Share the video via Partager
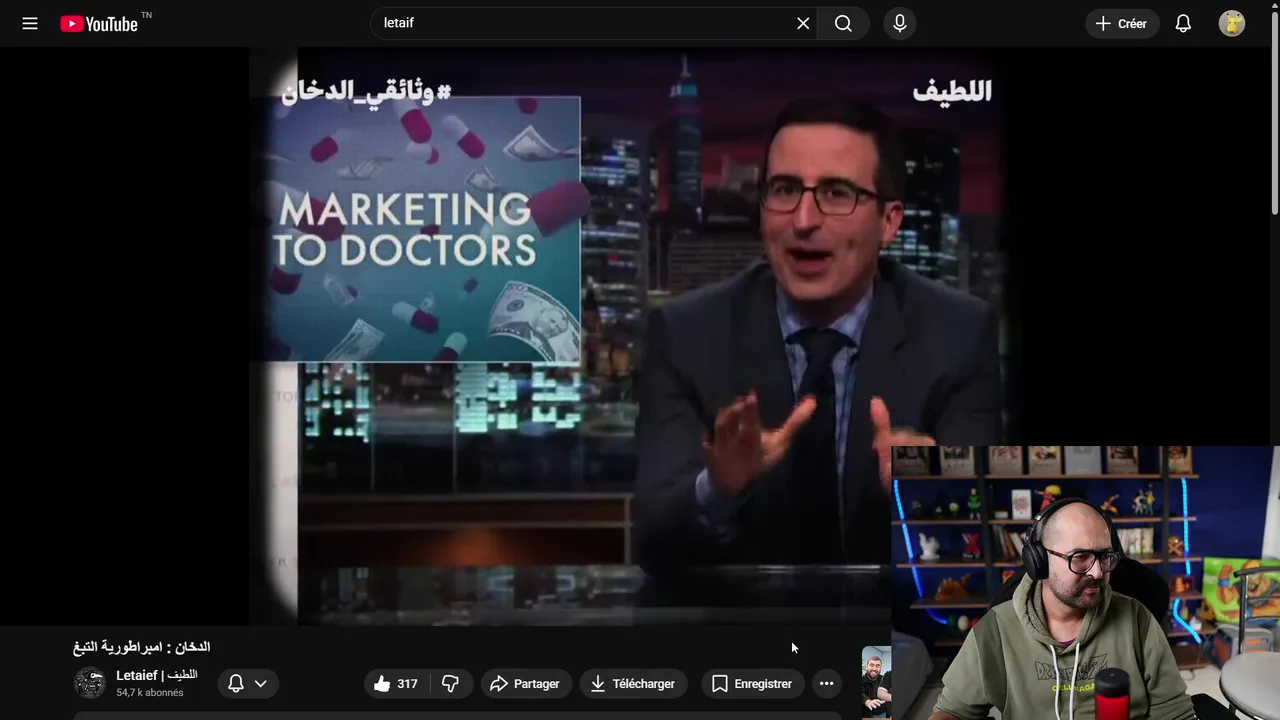The image size is (1280, 720). [525, 684]
